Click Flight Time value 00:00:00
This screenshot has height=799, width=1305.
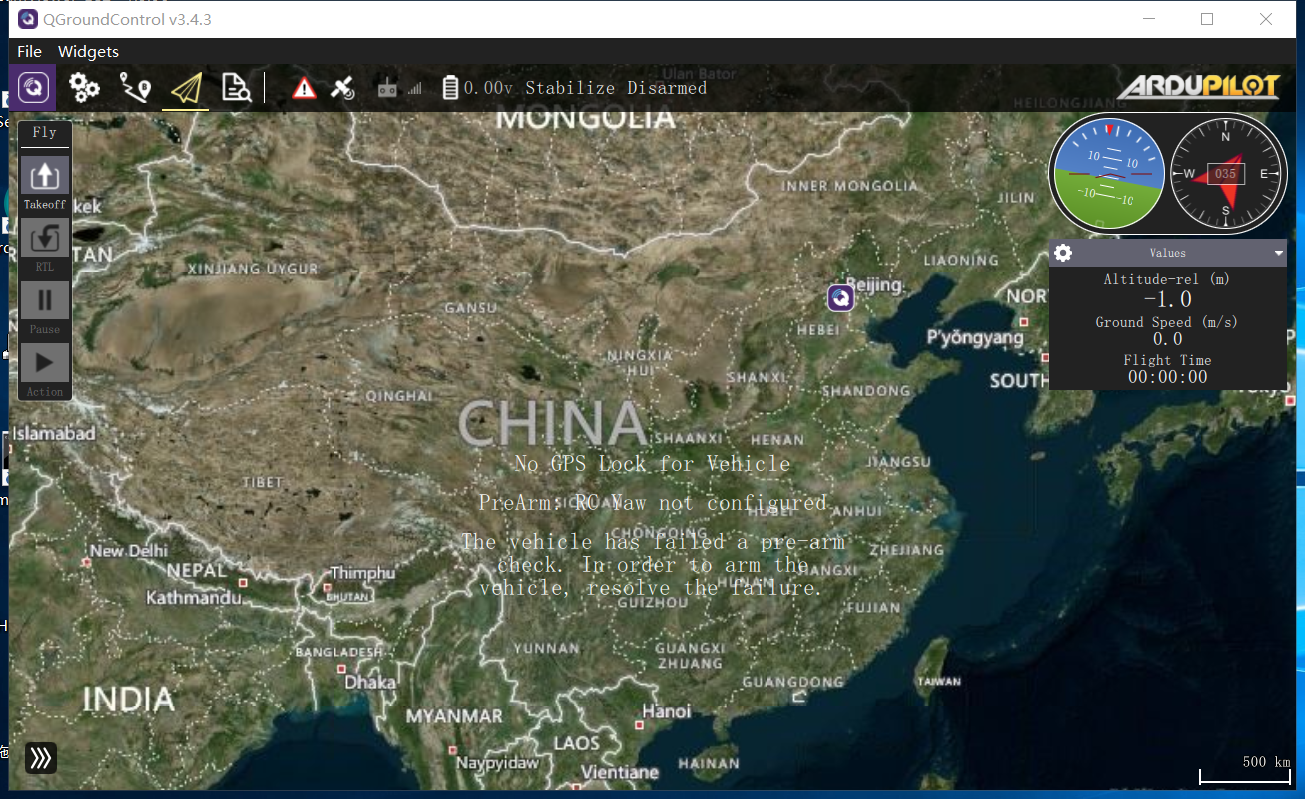point(1167,377)
